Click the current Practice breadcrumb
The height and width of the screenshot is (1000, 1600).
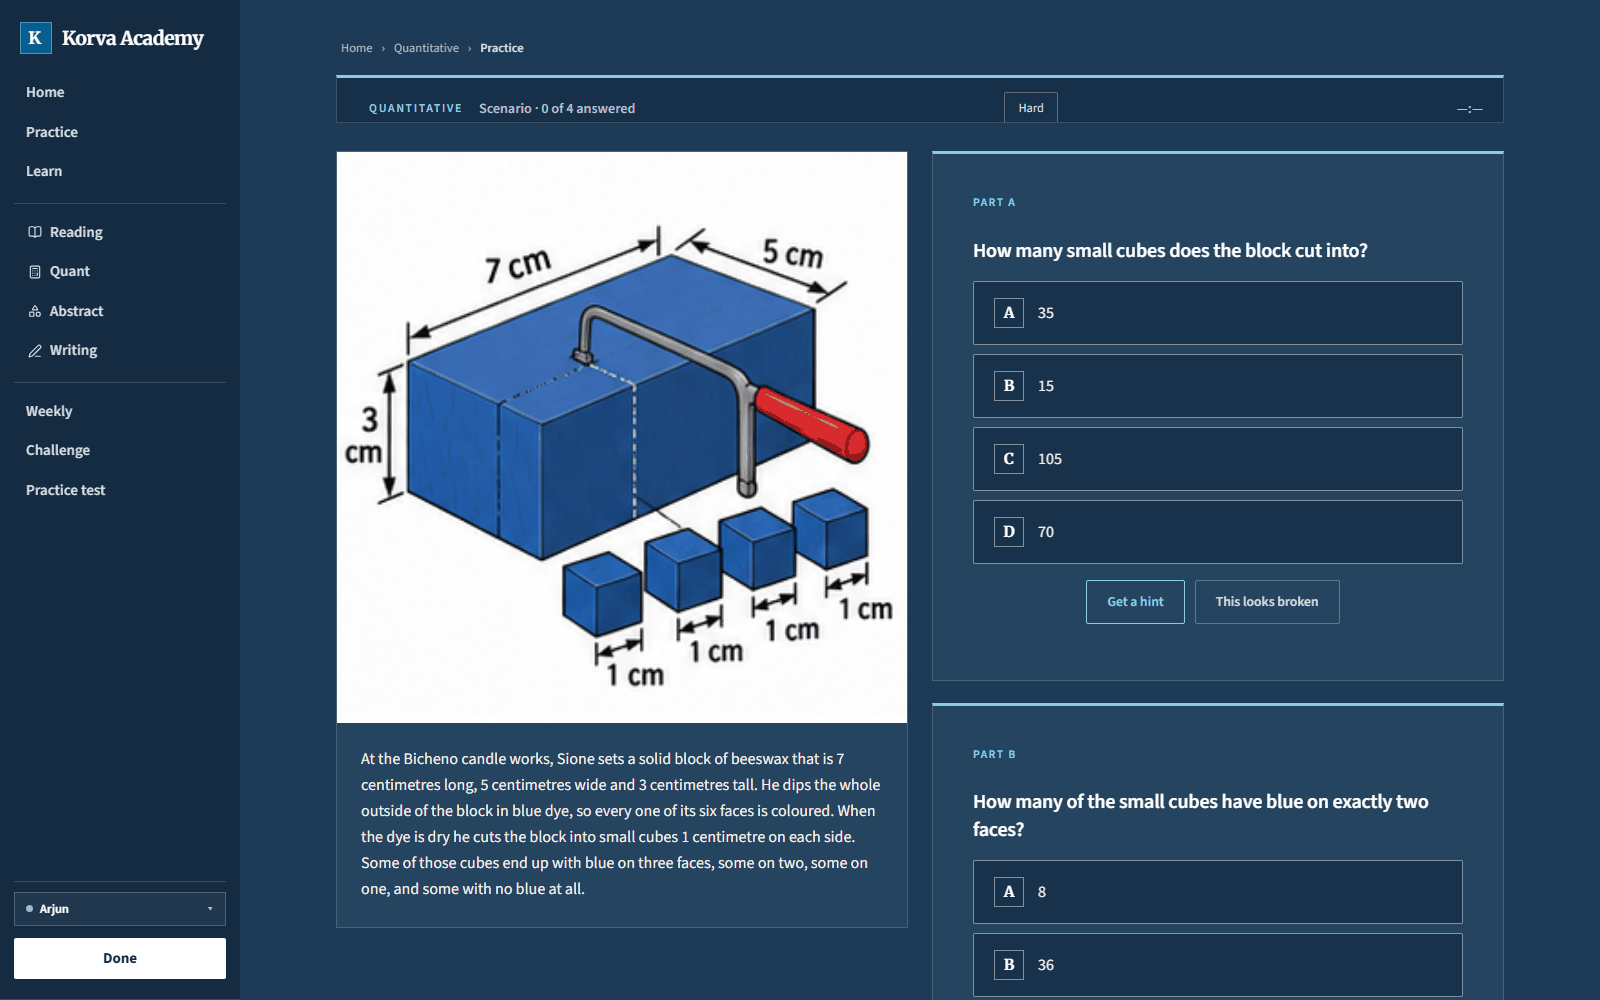502,48
